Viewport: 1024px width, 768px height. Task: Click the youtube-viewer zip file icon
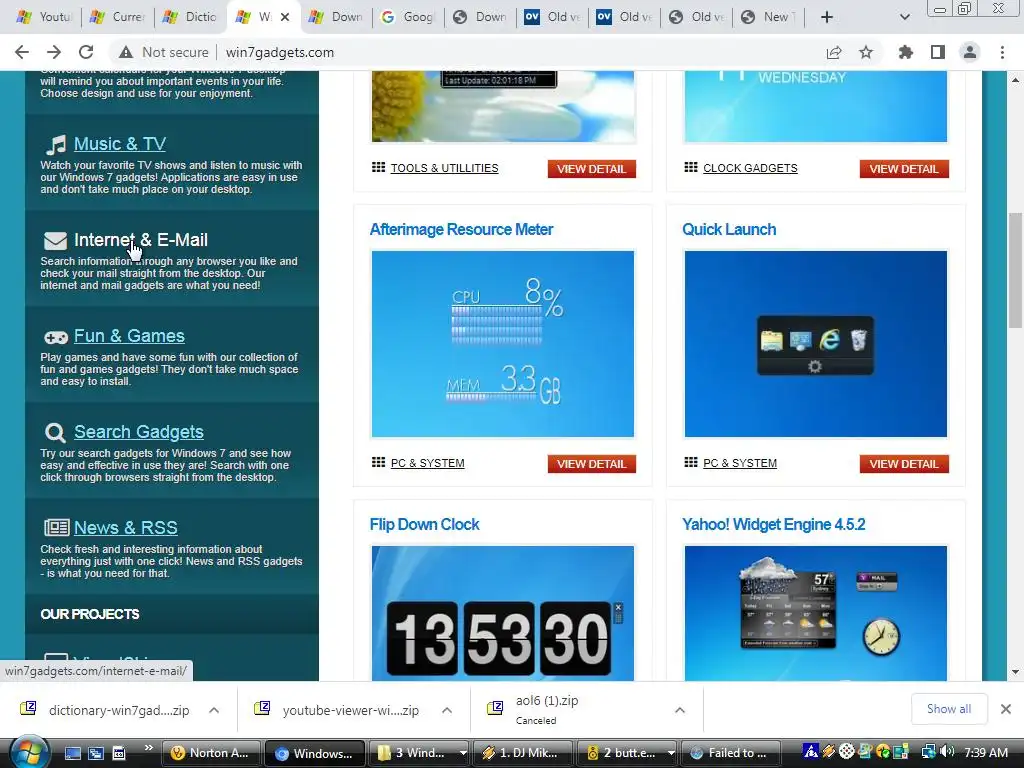[262, 709]
